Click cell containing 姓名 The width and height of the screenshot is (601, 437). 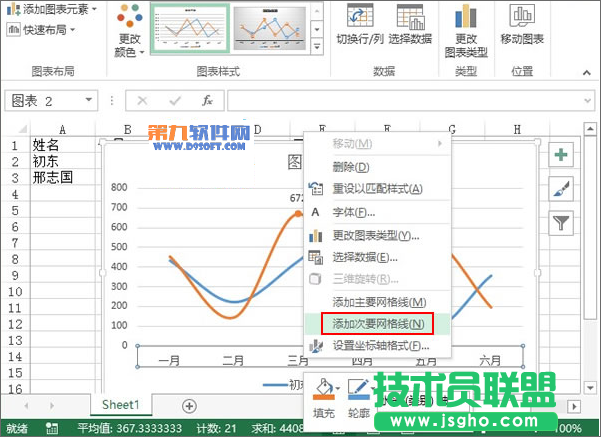click(x=62, y=145)
